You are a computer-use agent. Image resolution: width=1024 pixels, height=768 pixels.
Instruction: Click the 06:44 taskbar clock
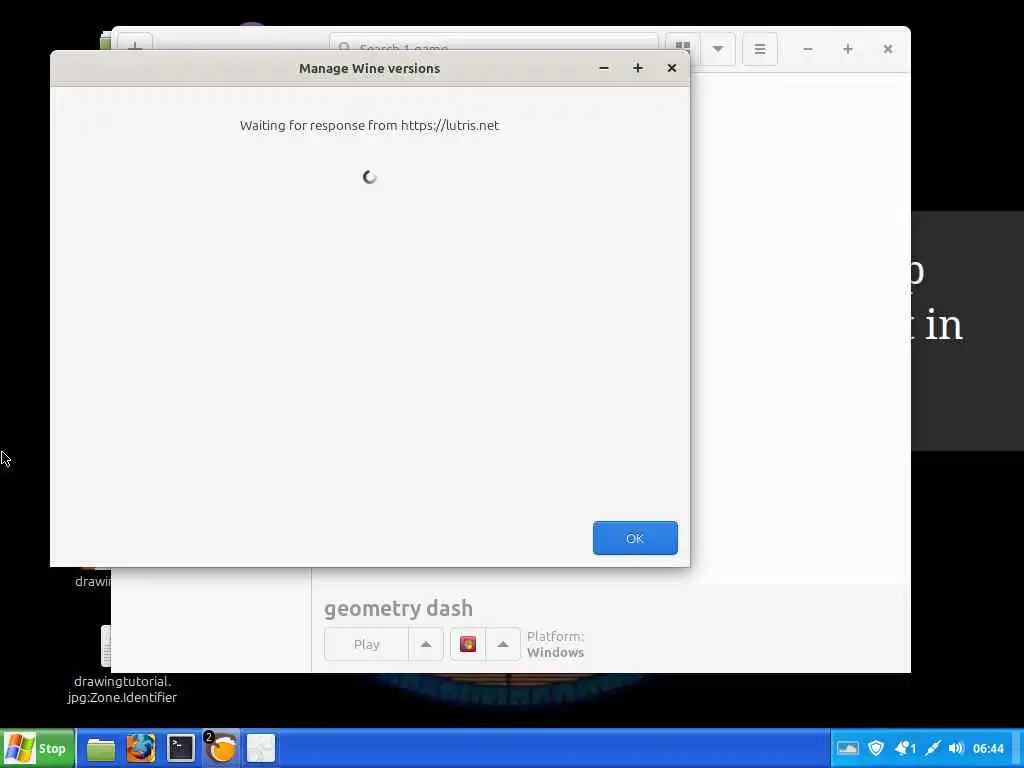pyautogui.click(x=988, y=748)
